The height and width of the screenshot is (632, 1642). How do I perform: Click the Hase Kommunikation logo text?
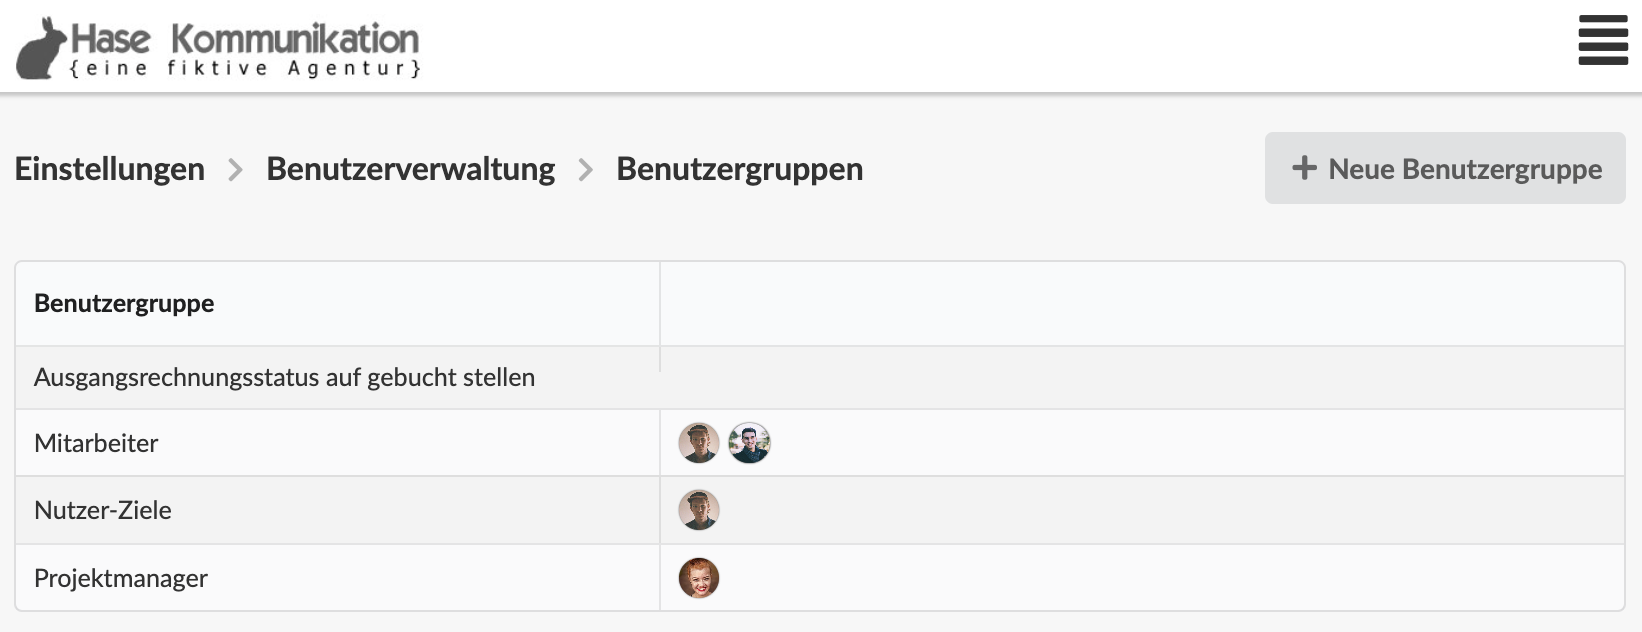click(x=245, y=39)
